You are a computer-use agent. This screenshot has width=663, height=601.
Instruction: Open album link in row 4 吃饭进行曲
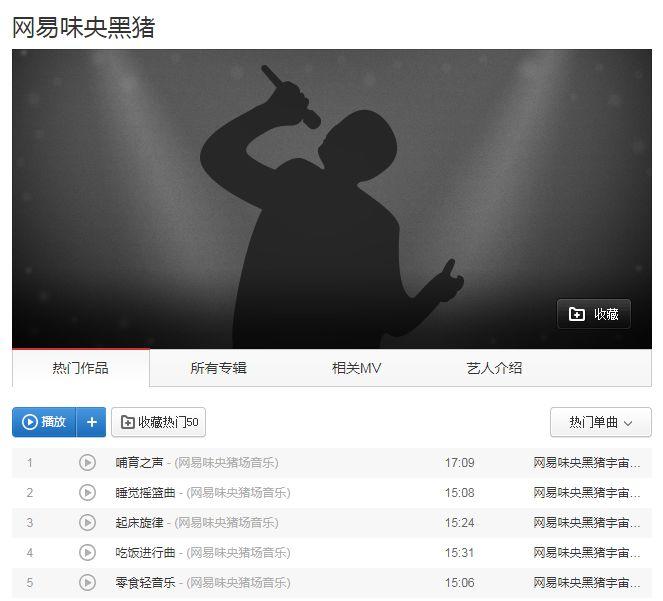[586, 553]
